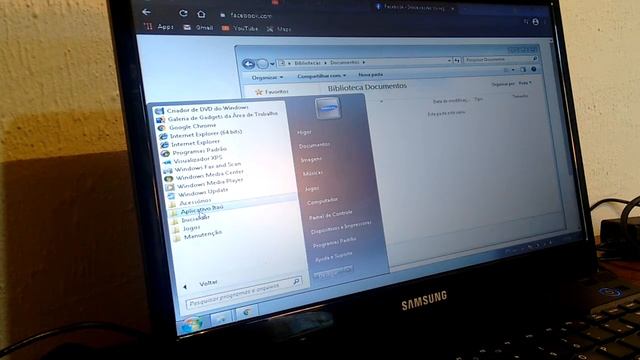
Task: Open the YouTube bookmark
Action: click(240, 28)
